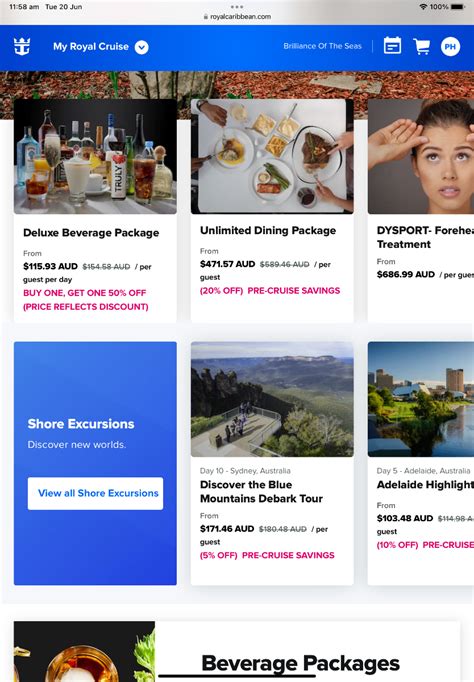Tap the three-dot multitasking menu at top
474x682 pixels.
[x=237, y=7]
